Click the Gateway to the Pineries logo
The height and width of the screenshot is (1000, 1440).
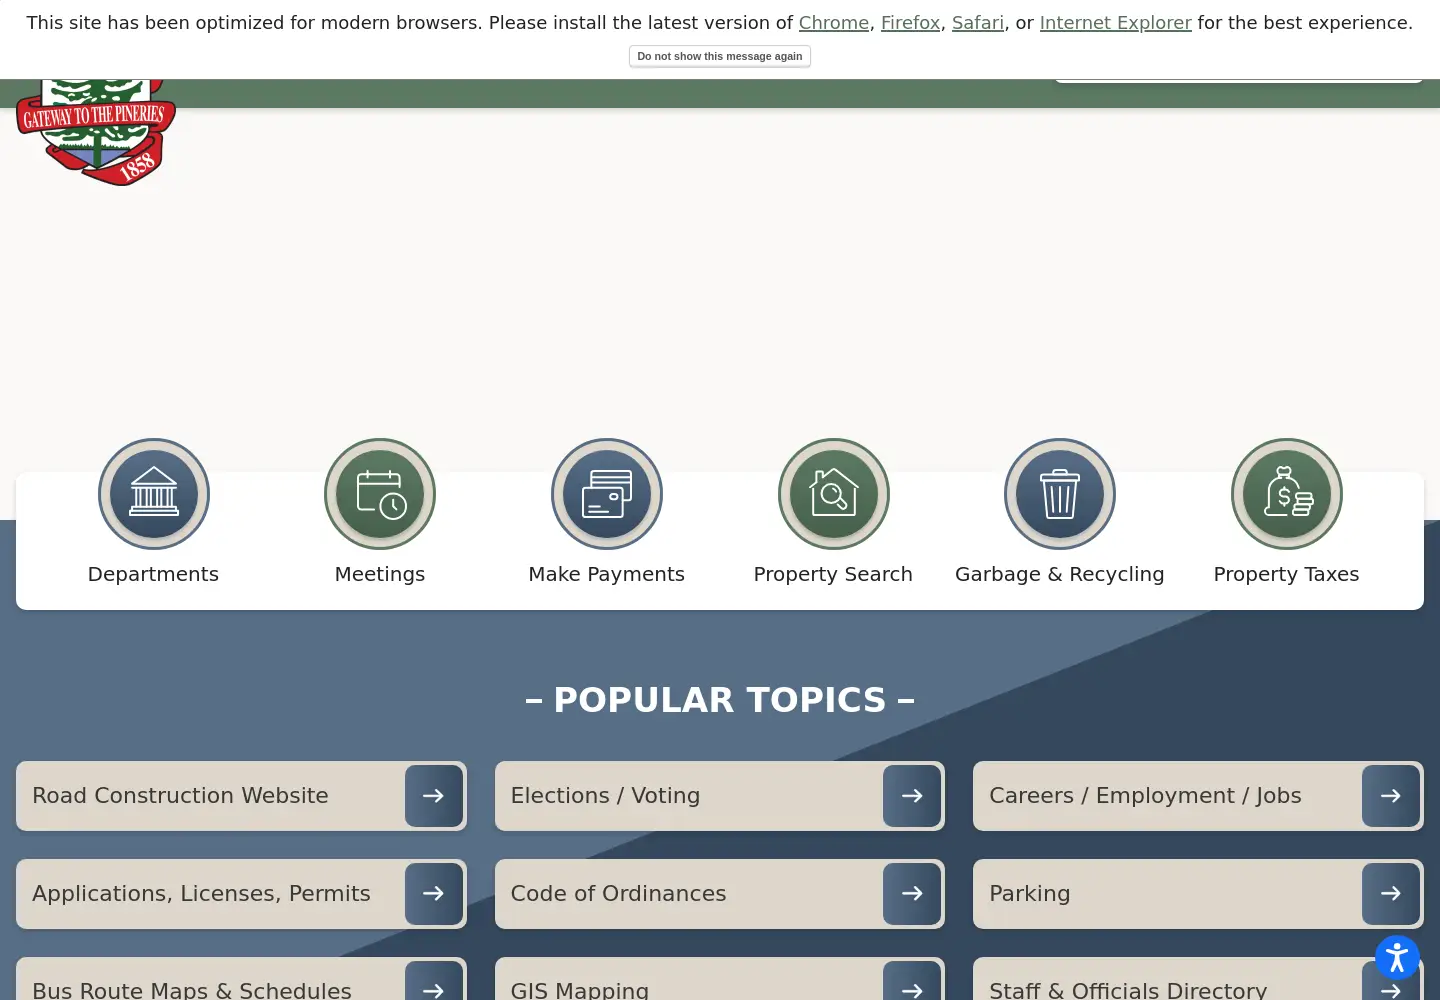coord(96,132)
